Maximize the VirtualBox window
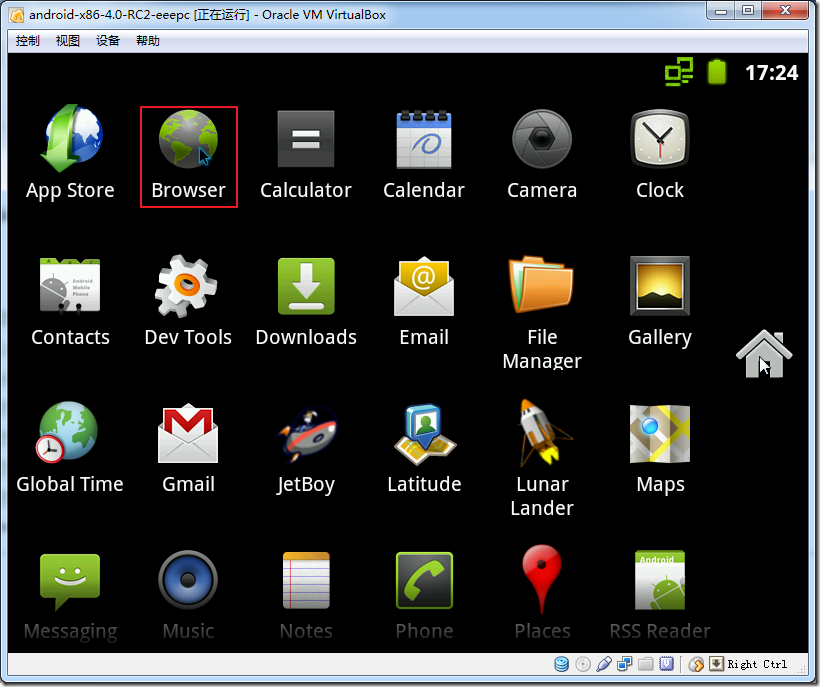820x687 pixels. (748, 11)
